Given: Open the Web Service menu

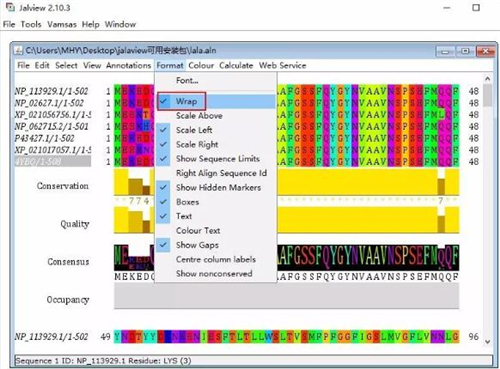Looking at the screenshot, I should [x=283, y=65].
